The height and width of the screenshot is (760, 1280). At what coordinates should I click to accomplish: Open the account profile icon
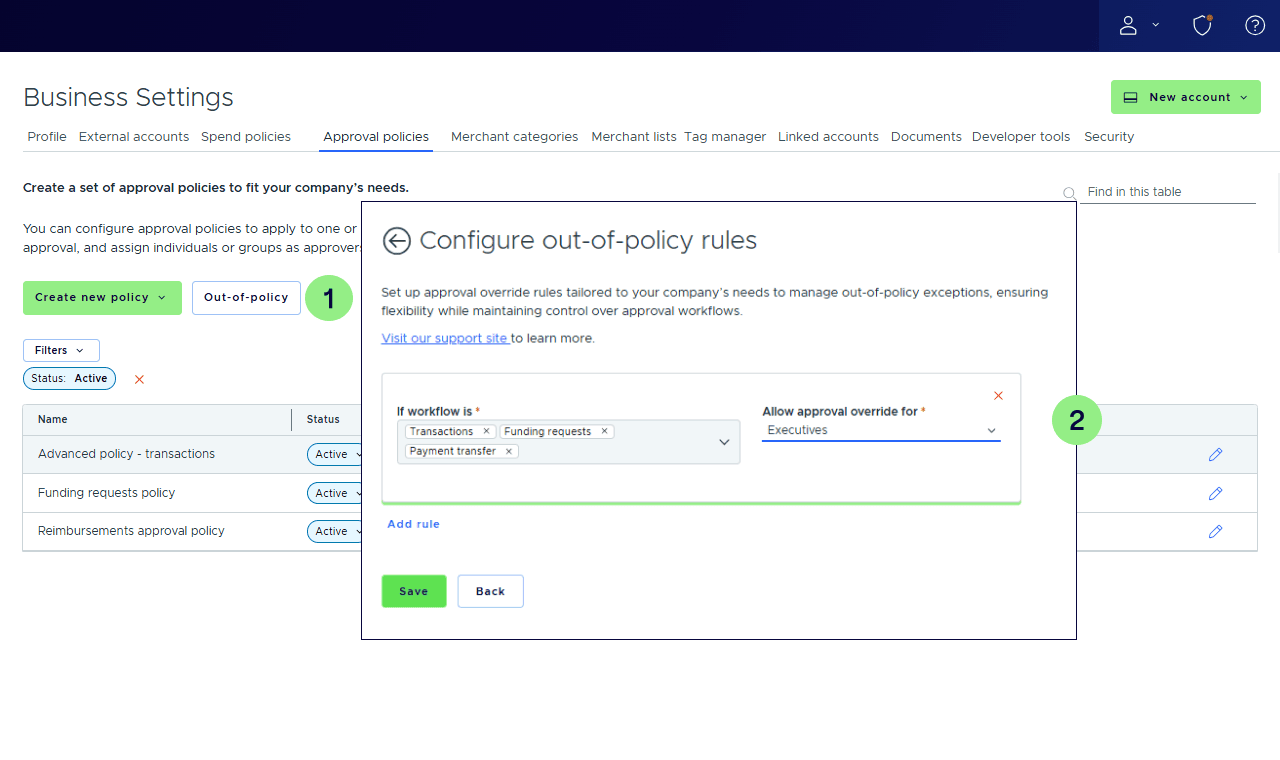click(1128, 25)
